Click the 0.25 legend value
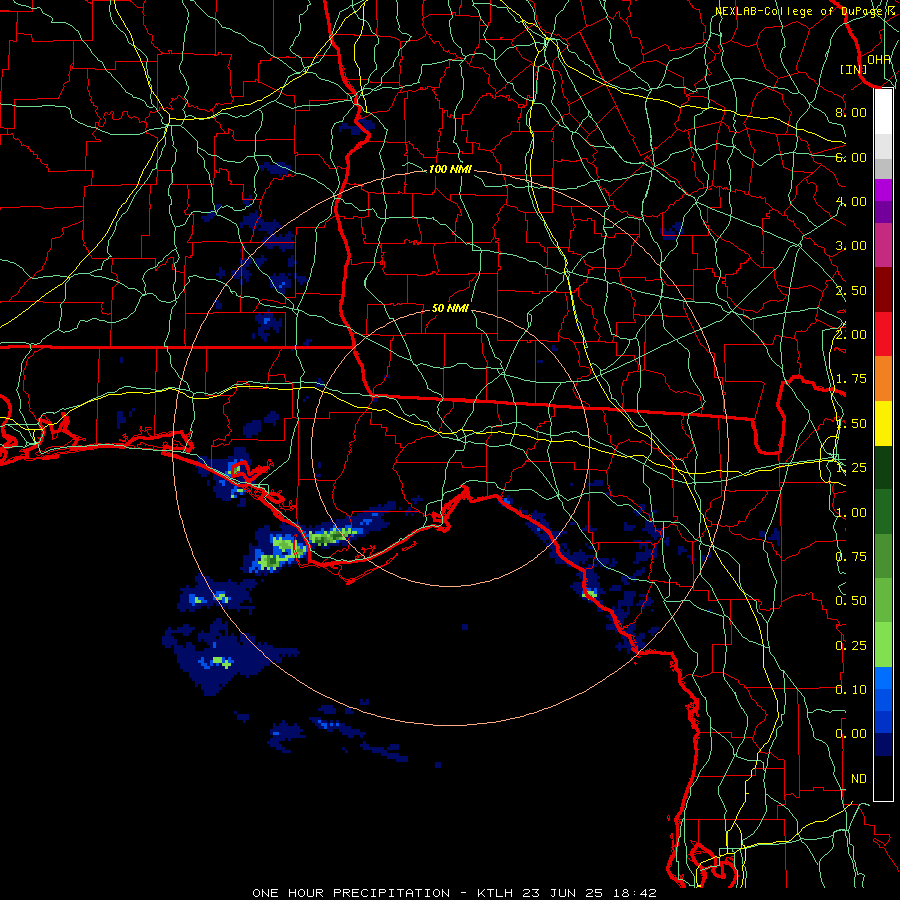This screenshot has height=900, width=900. [851, 646]
